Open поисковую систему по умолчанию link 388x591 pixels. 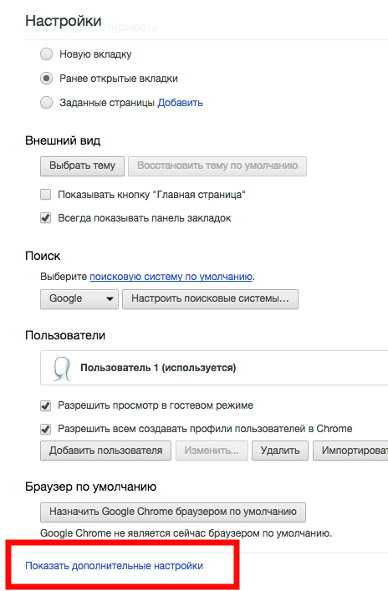point(171,277)
